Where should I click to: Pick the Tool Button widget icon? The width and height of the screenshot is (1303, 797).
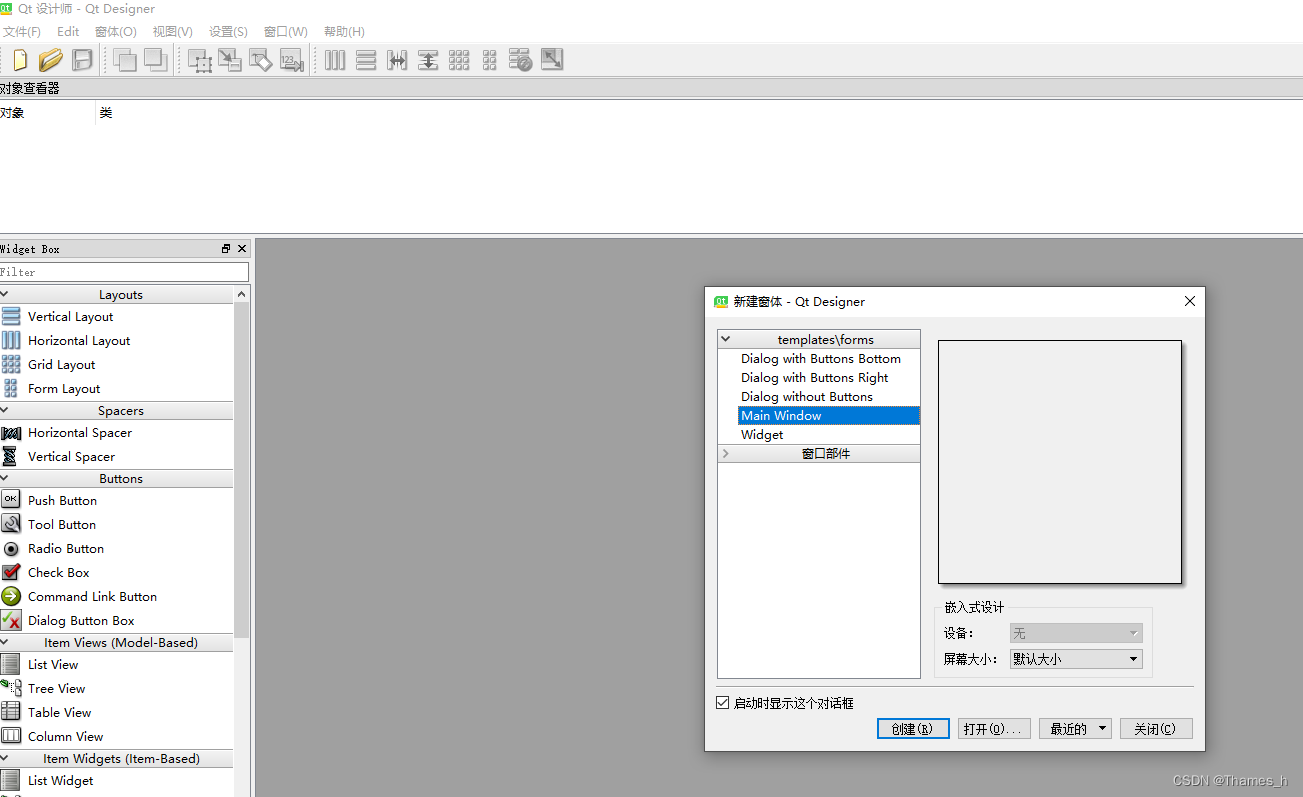point(11,524)
